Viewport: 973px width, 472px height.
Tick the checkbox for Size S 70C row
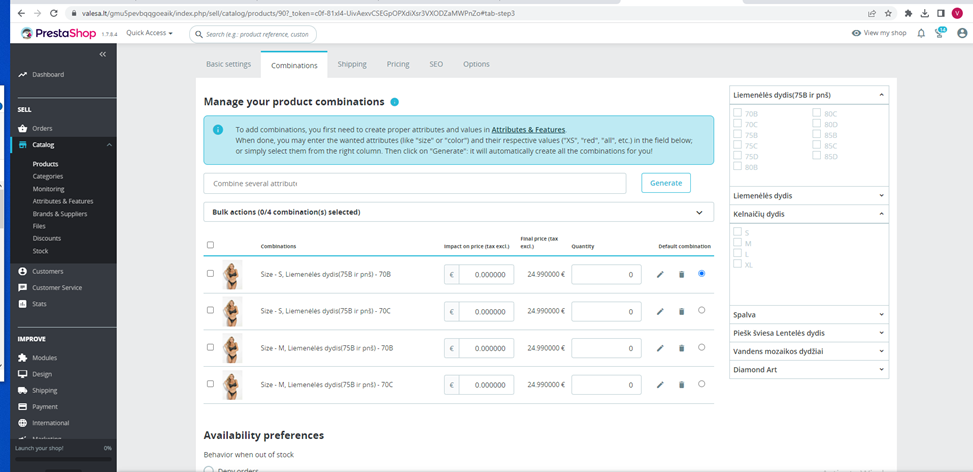[x=210, y=310]
